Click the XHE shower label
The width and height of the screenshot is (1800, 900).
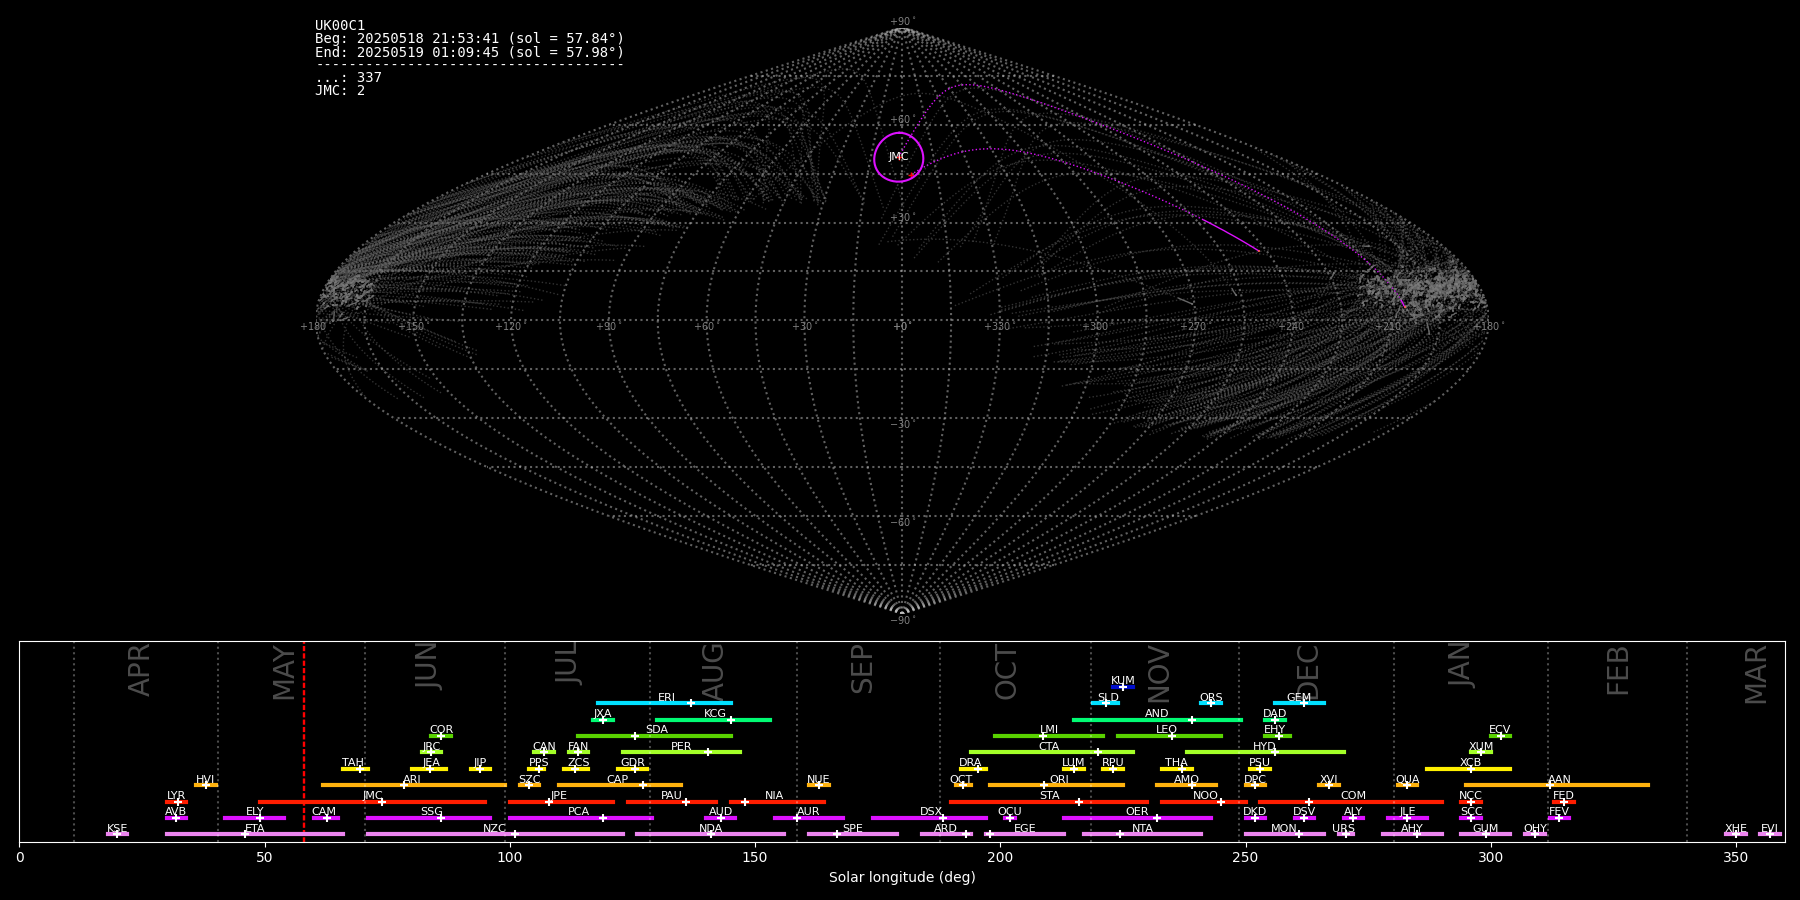tap(1735, 829)
